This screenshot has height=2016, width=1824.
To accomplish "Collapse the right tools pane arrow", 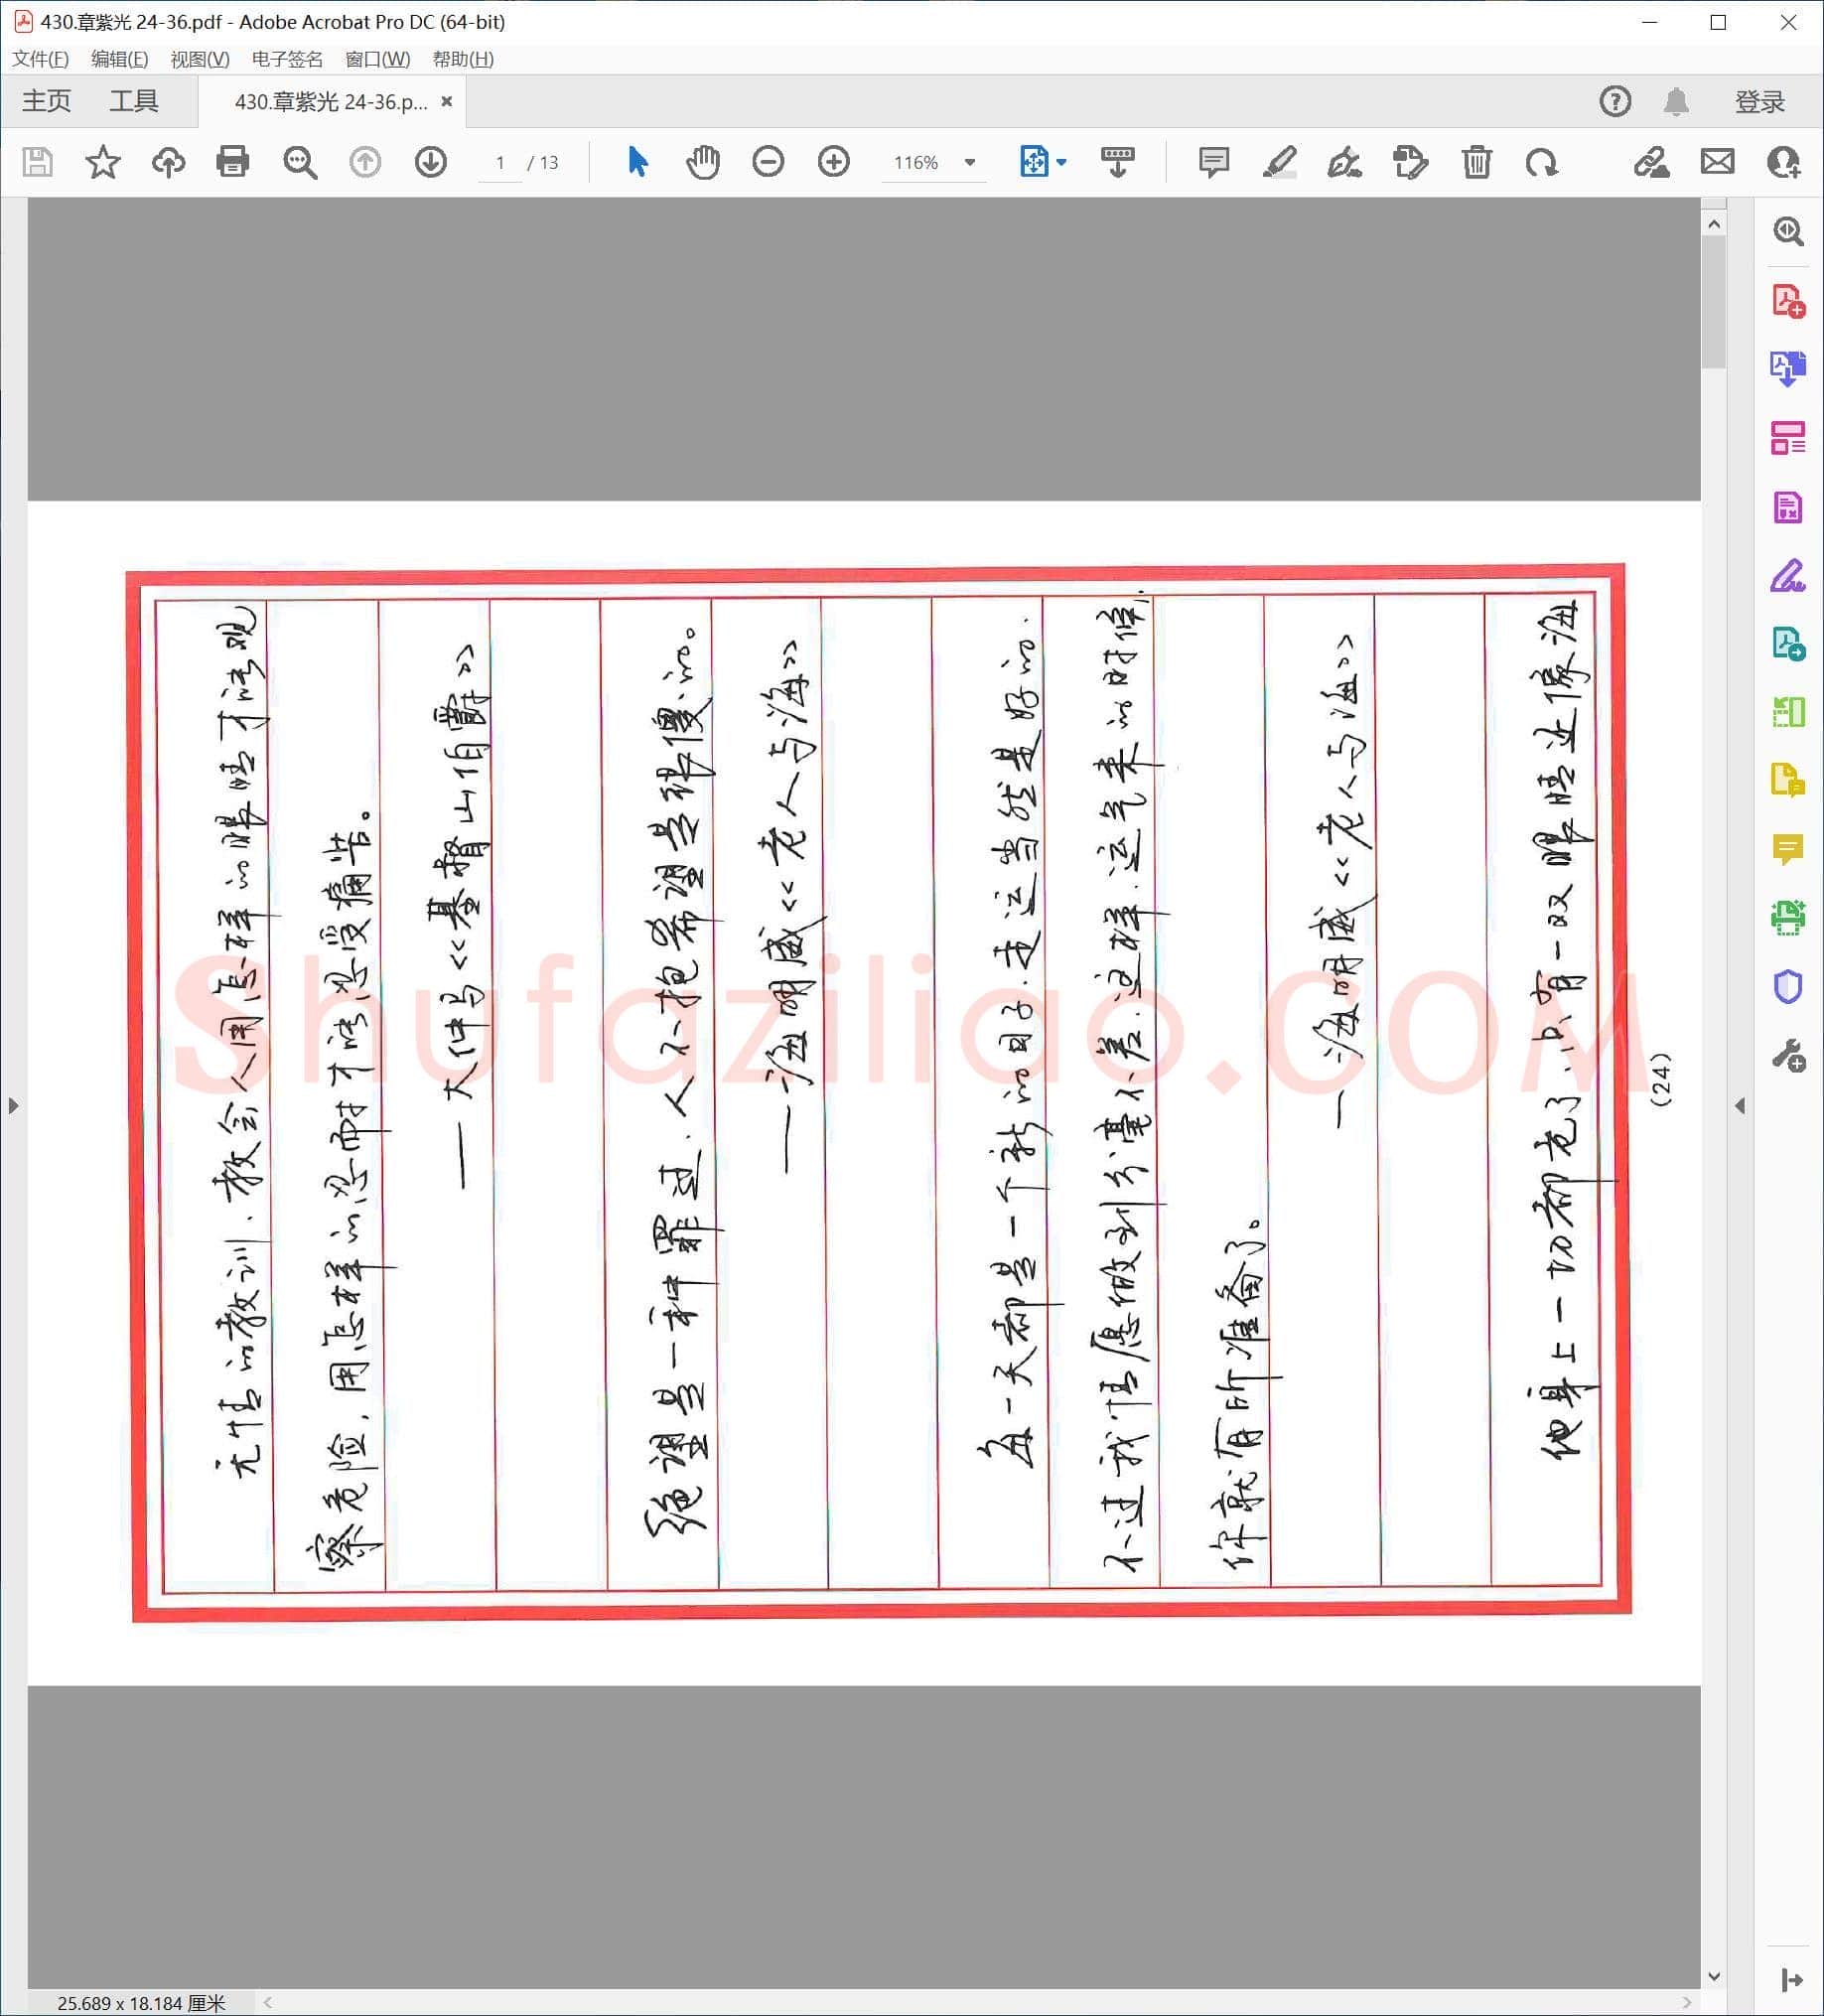I will point(1740,1106).
